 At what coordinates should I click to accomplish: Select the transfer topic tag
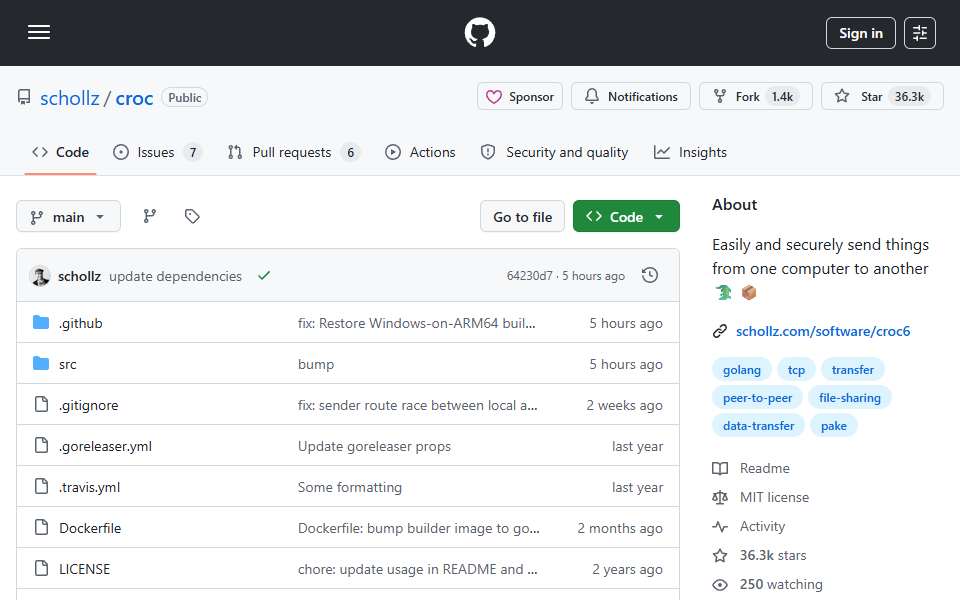click(x=852, y=370)
